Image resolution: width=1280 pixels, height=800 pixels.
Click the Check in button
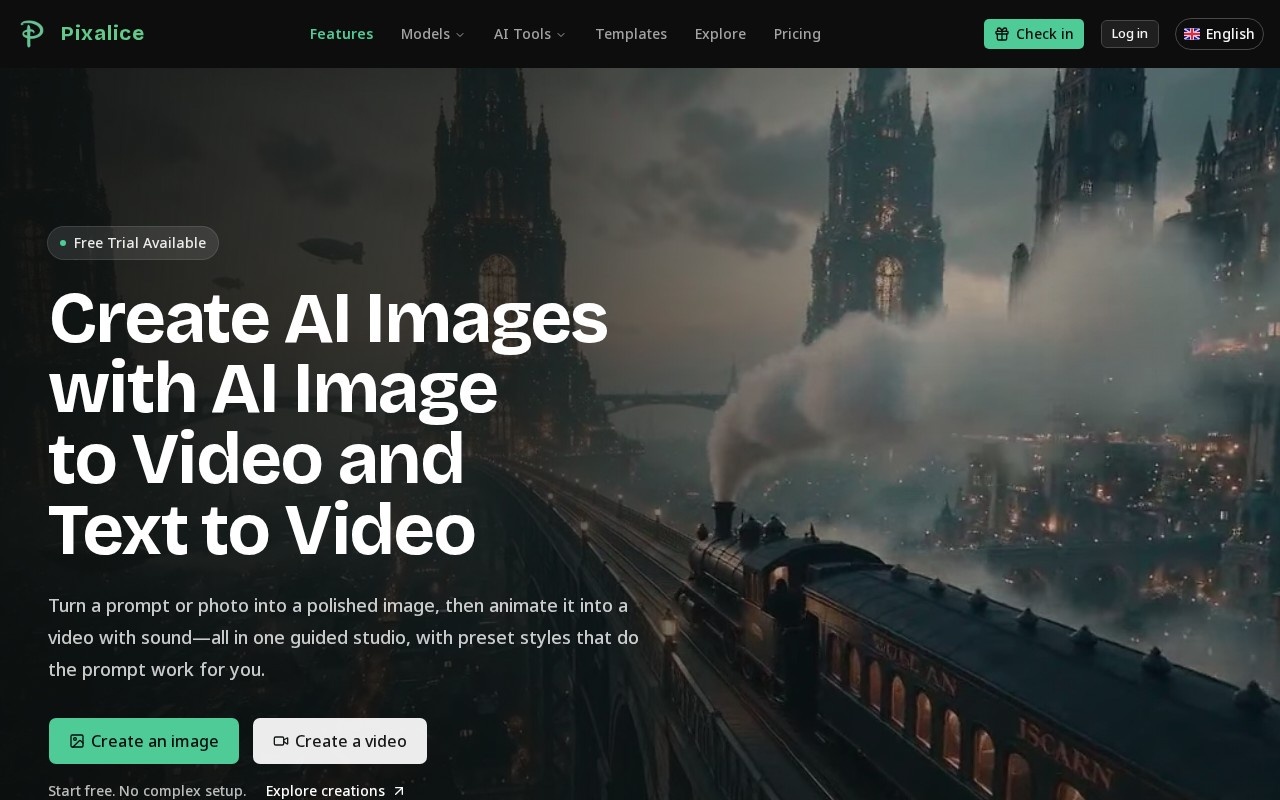coord(1034,34)
